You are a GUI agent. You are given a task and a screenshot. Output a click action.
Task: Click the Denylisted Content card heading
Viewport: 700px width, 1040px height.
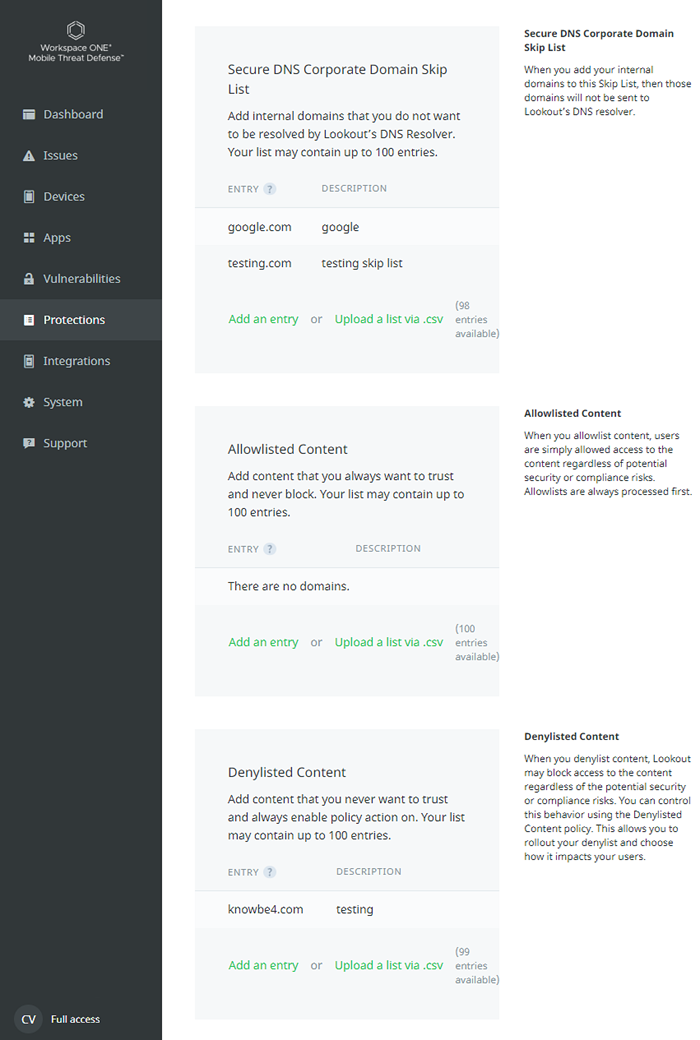pos(287,772)
